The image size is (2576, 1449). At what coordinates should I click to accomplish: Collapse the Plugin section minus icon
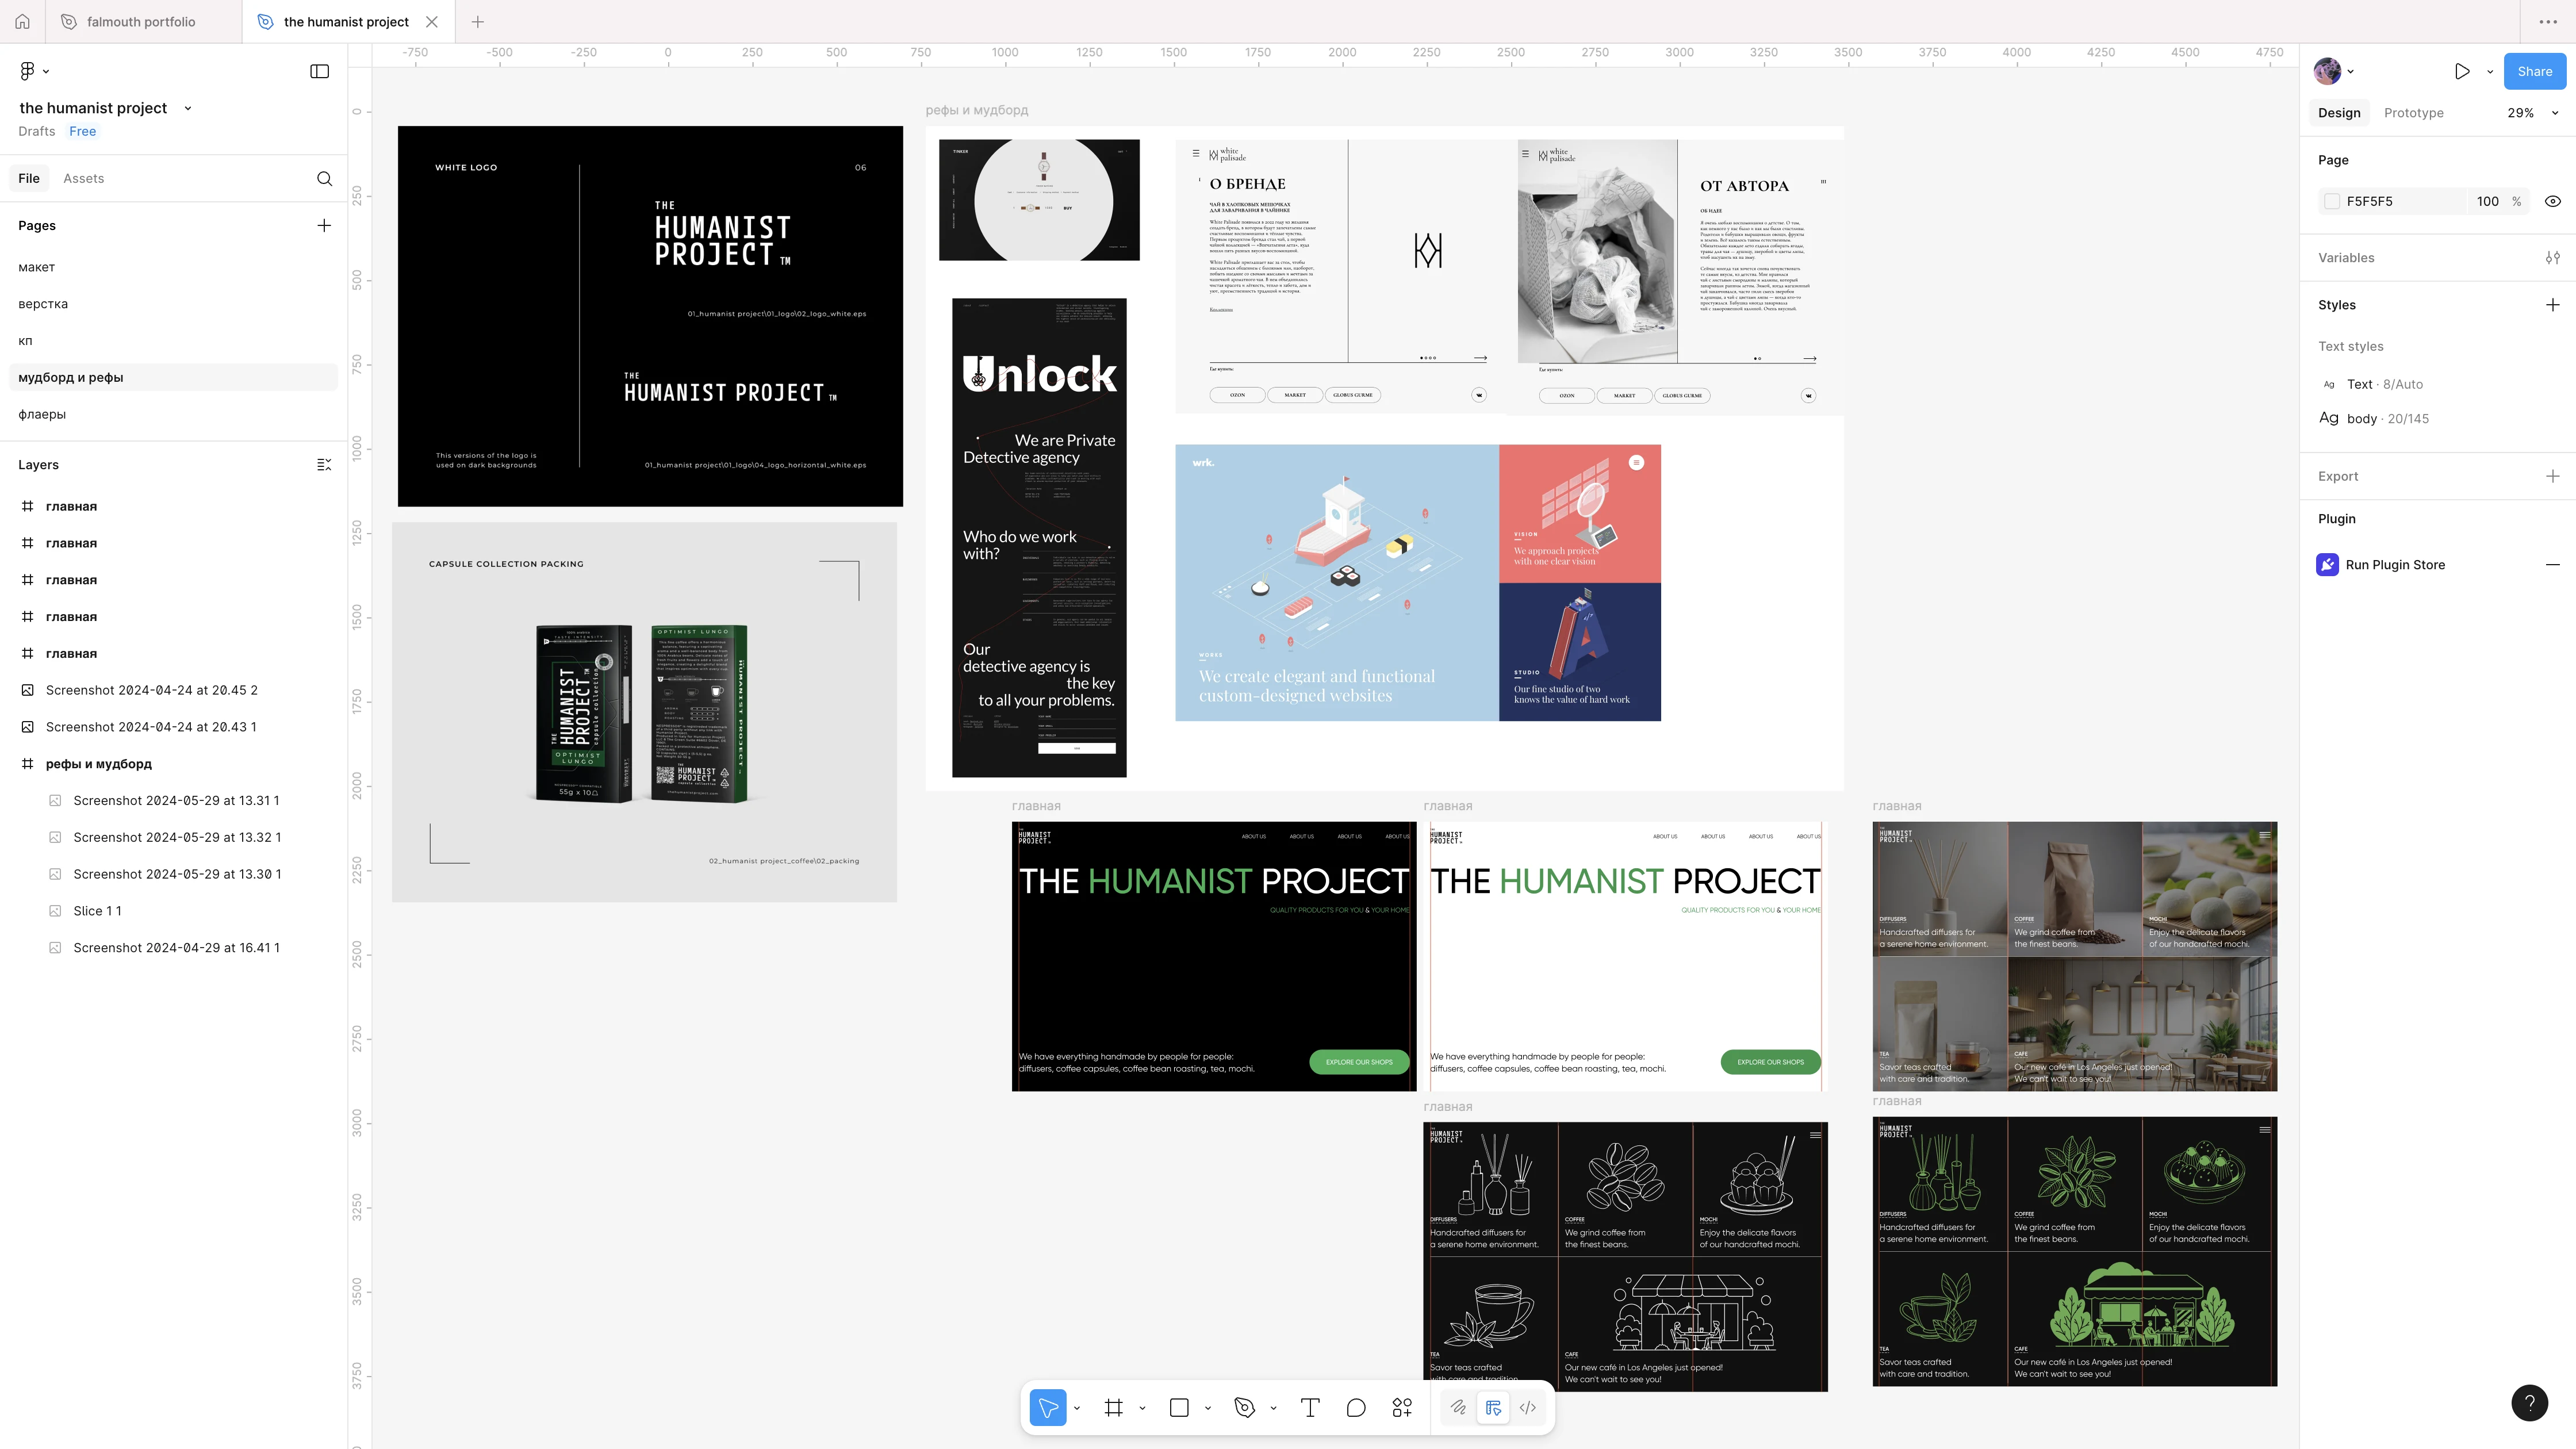pos(2552,565)
